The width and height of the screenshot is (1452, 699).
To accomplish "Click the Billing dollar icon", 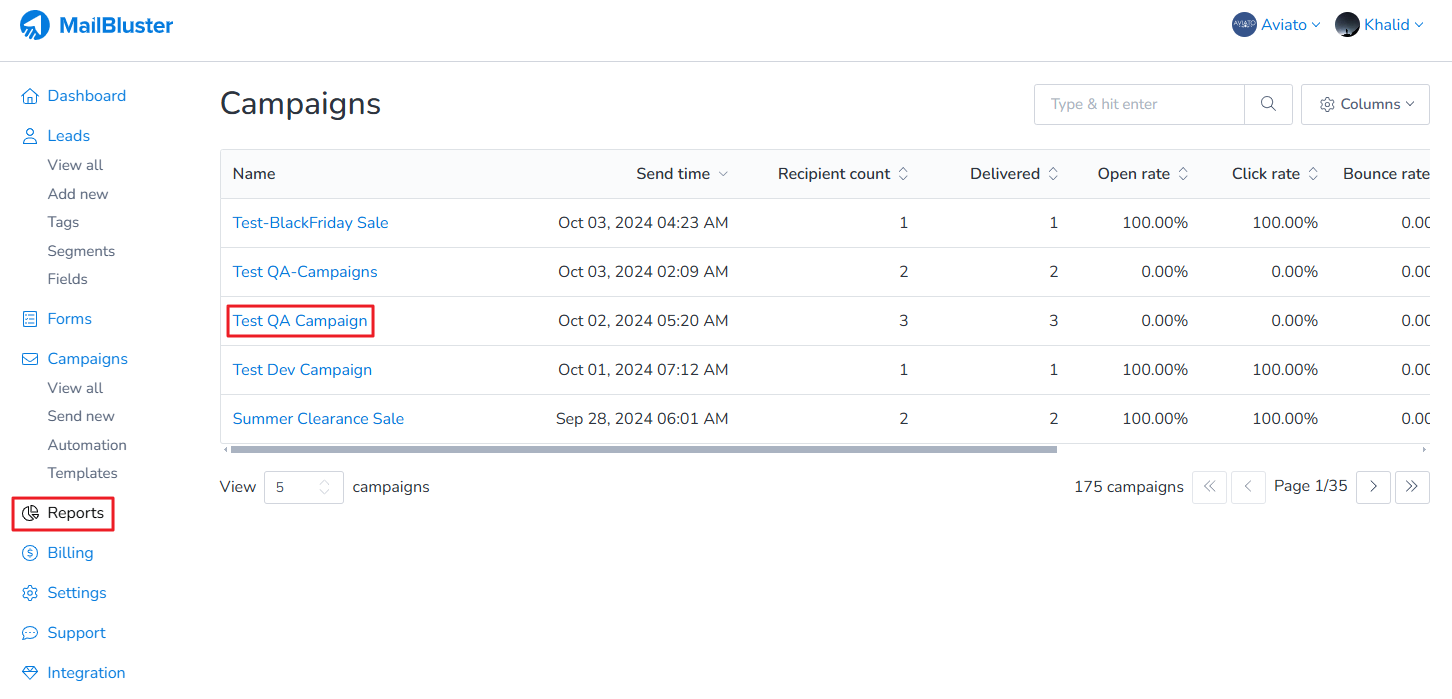I will tap(30, 553).
